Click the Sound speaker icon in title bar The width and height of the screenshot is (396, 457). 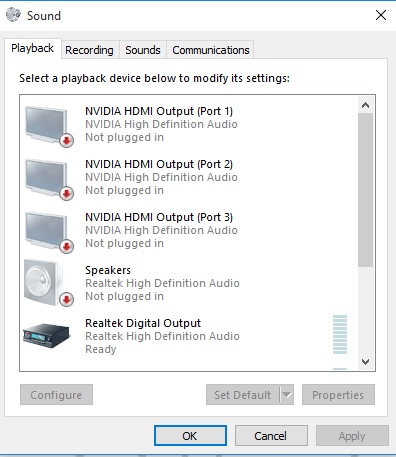click(x=14, y=15)
